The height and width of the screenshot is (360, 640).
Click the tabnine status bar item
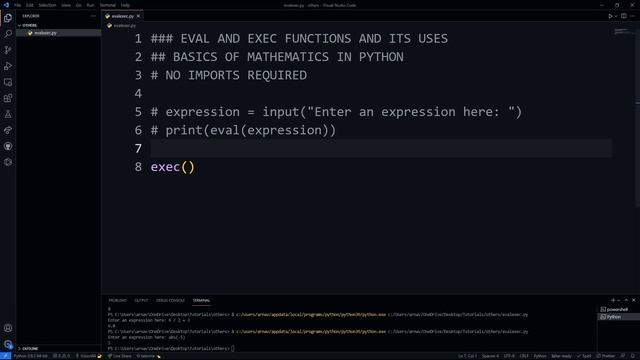point(149,356)
